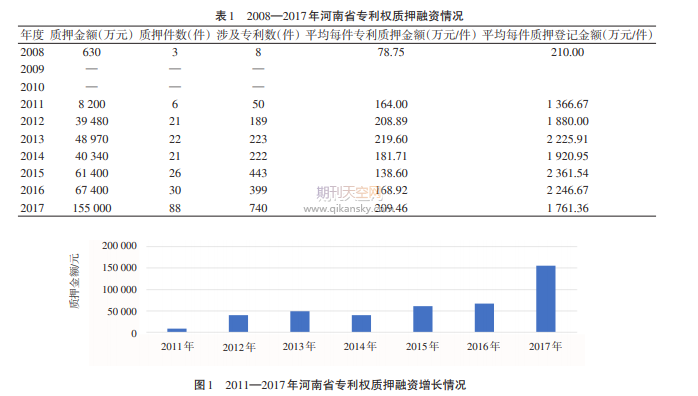
Task: Click the 2013 row year cell
Action: [32, 139]
